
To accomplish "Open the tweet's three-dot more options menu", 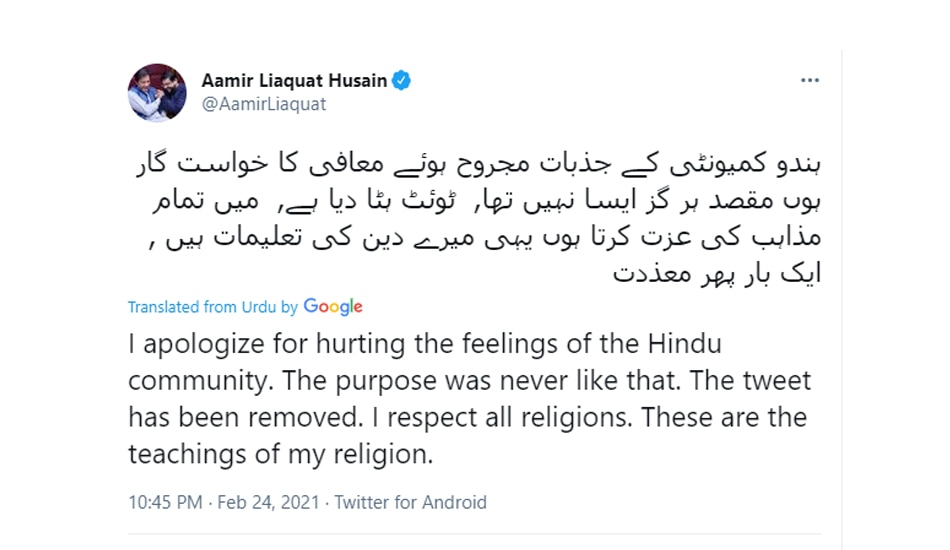I will 809,81.
